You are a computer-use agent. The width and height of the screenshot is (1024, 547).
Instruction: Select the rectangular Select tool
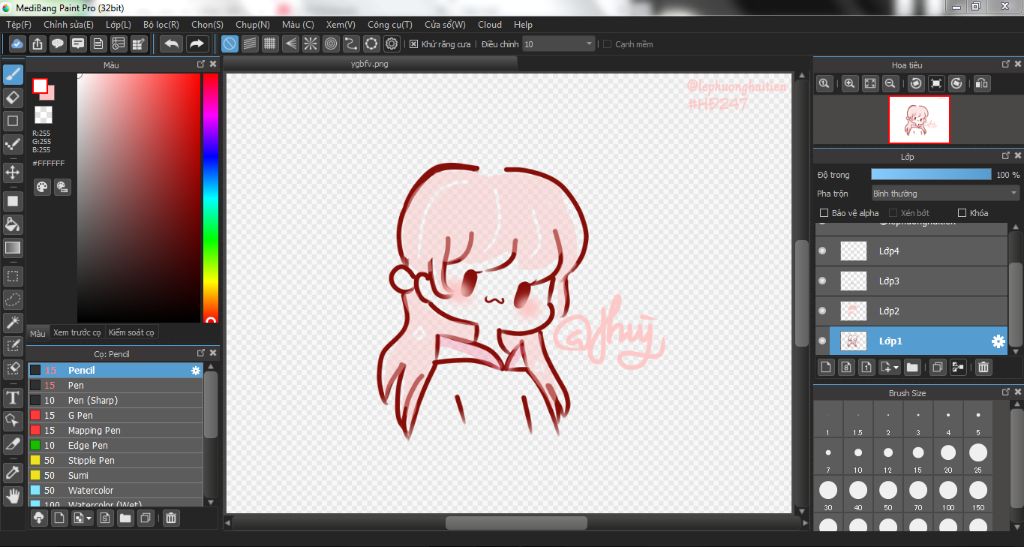point(12,276)
